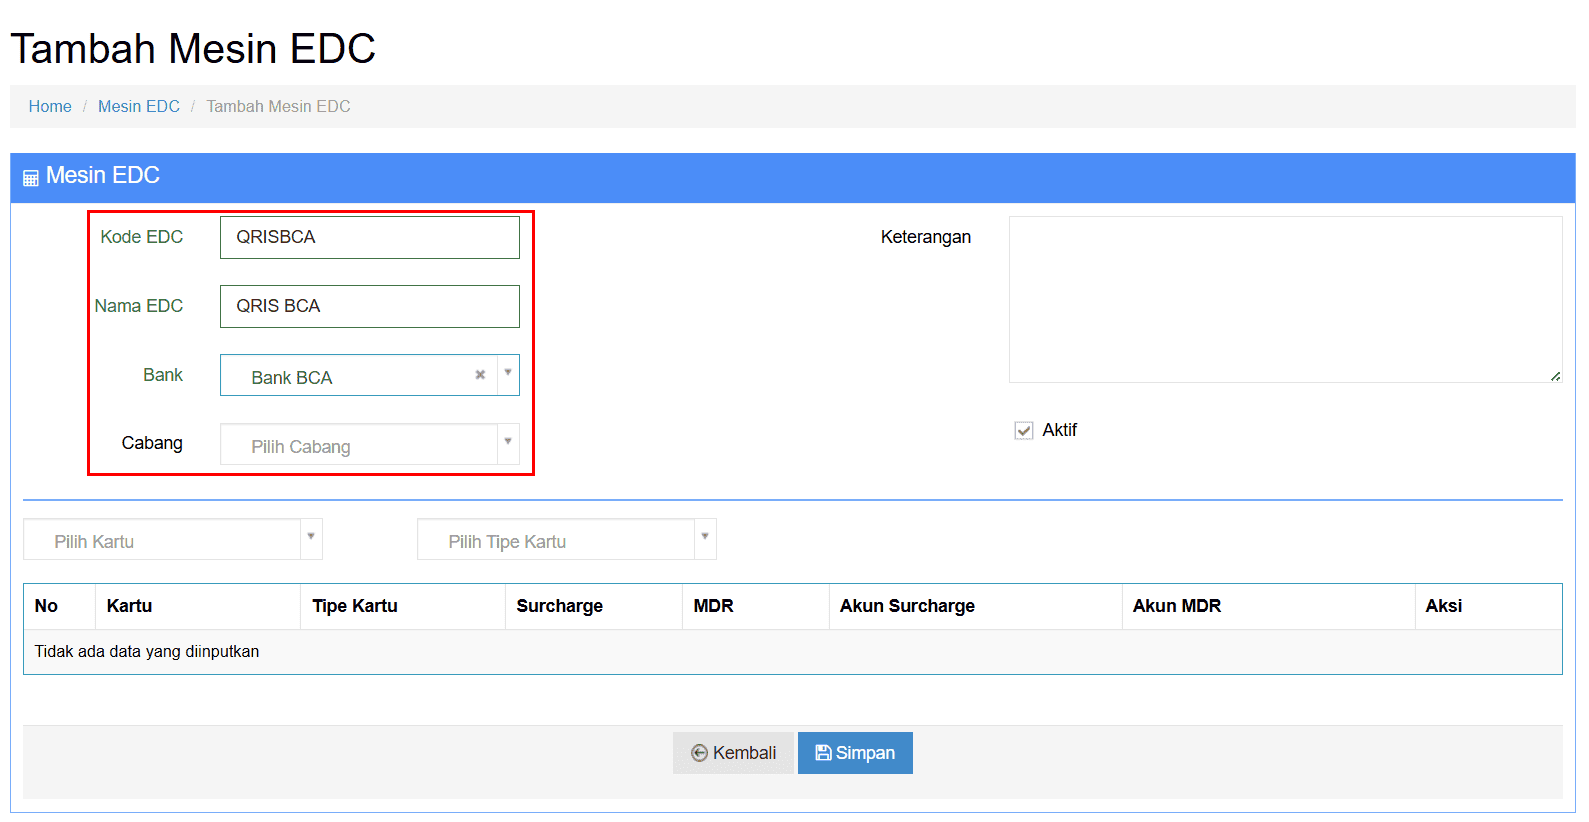Click the Kembali button
This screenshot has height=822, width=1589.
[733, 753]
